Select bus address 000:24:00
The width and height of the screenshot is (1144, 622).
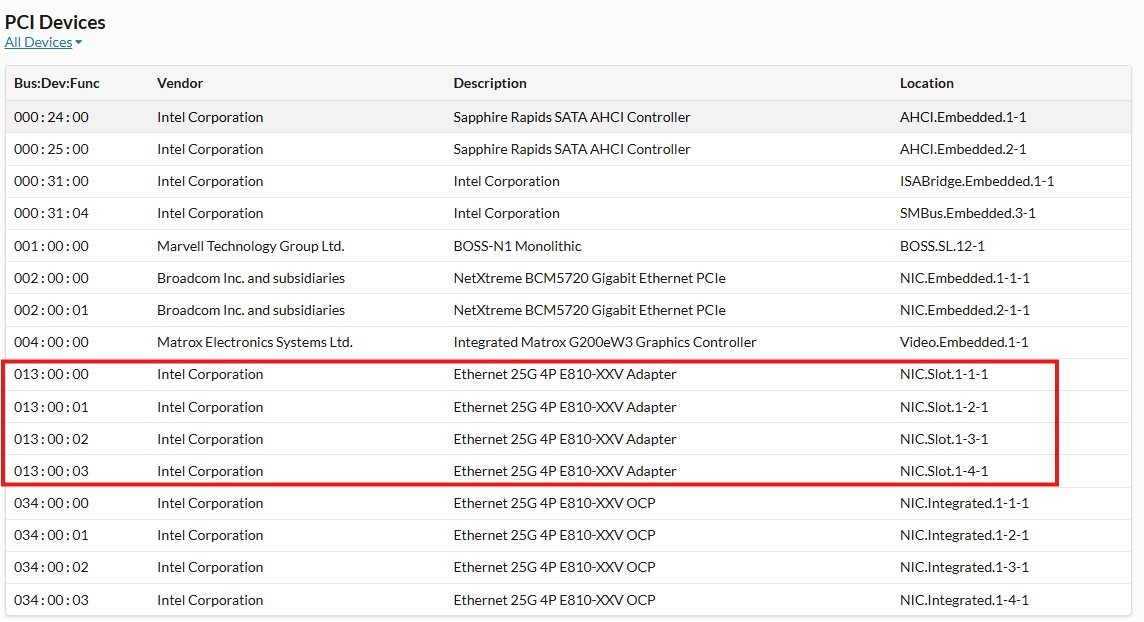(x=51, y=117)
